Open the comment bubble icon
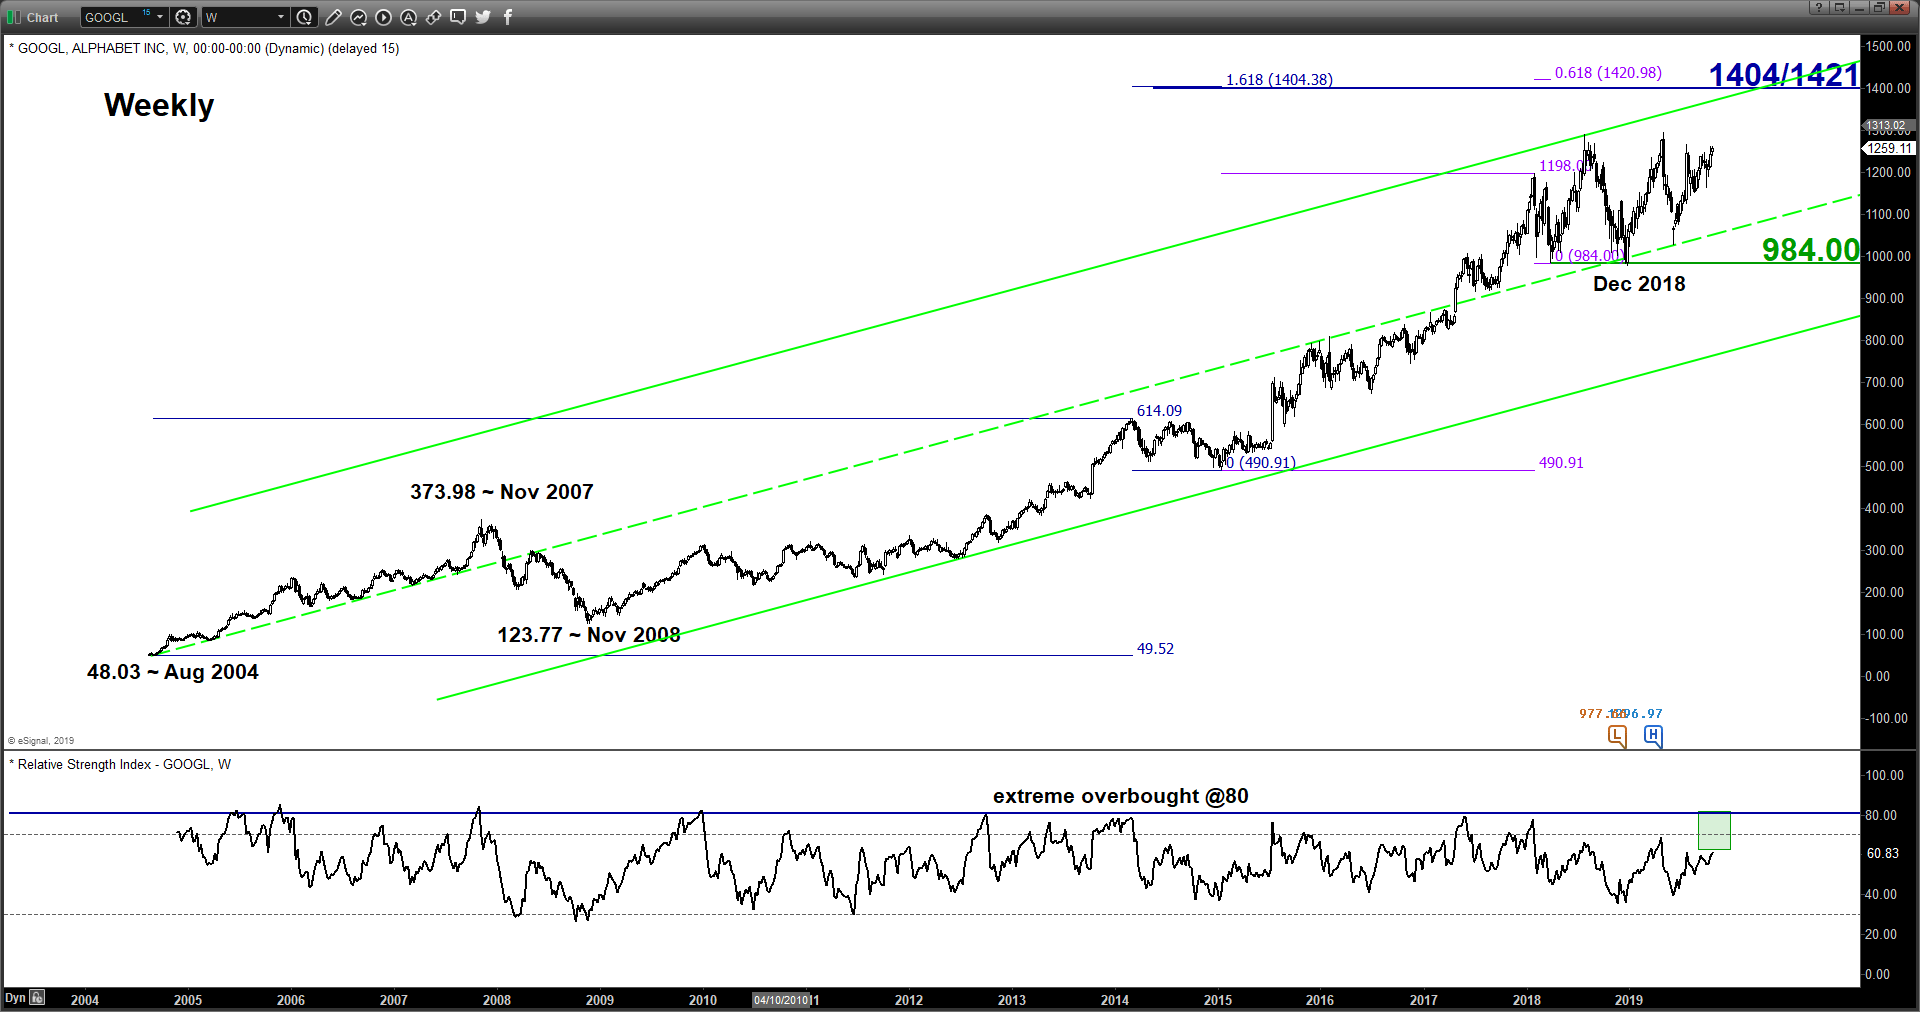The image size is (1920, 1012). point(458,17)
